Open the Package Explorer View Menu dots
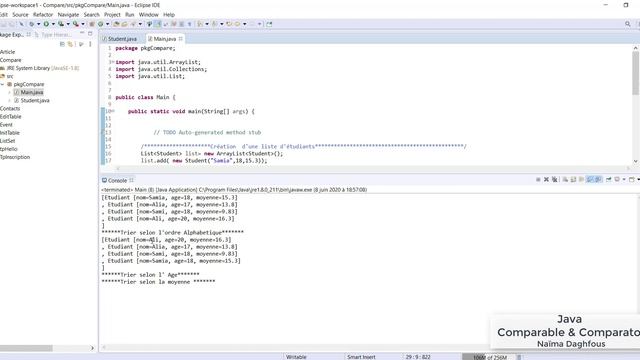 (90, 44)
